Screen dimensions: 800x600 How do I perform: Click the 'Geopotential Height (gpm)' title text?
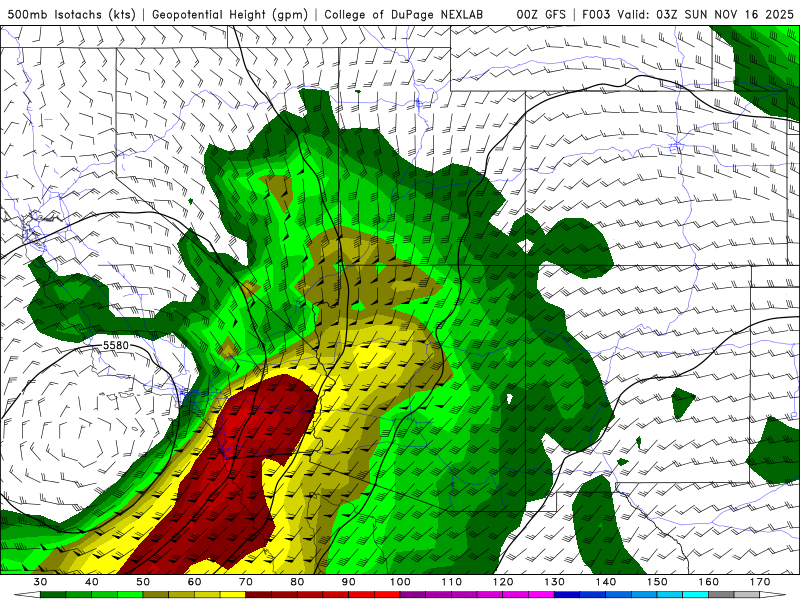[x=230, y=14]
